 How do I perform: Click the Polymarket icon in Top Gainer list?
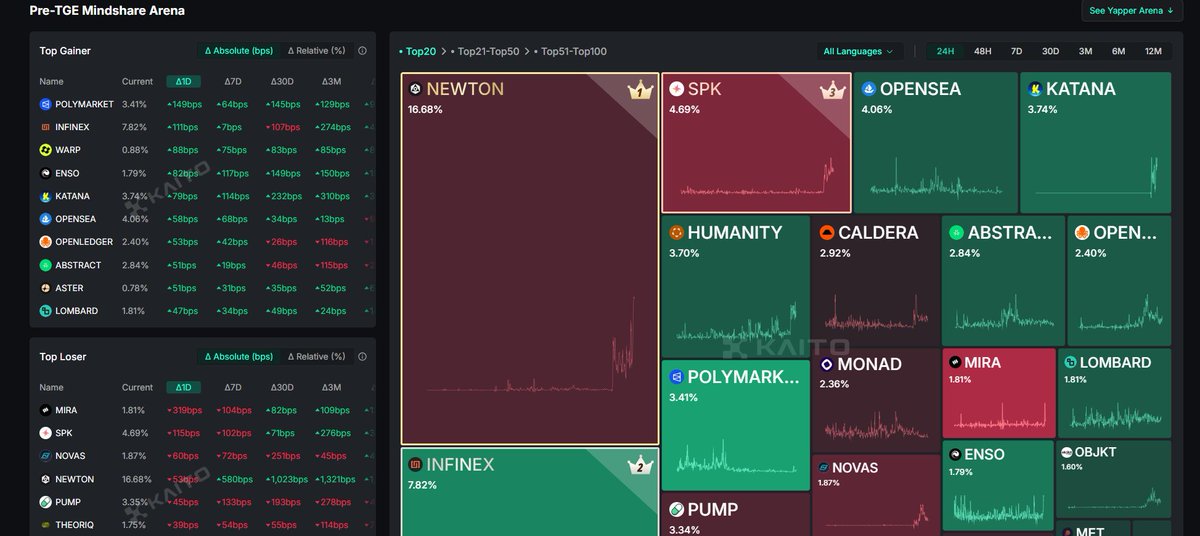point(45,104)
